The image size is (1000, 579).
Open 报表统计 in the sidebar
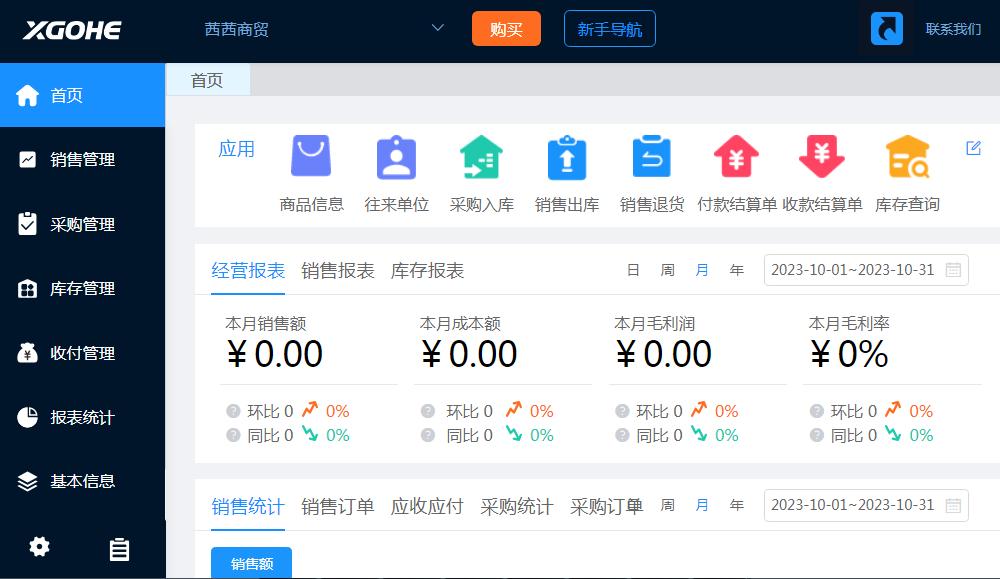click(x=82, y=417)
